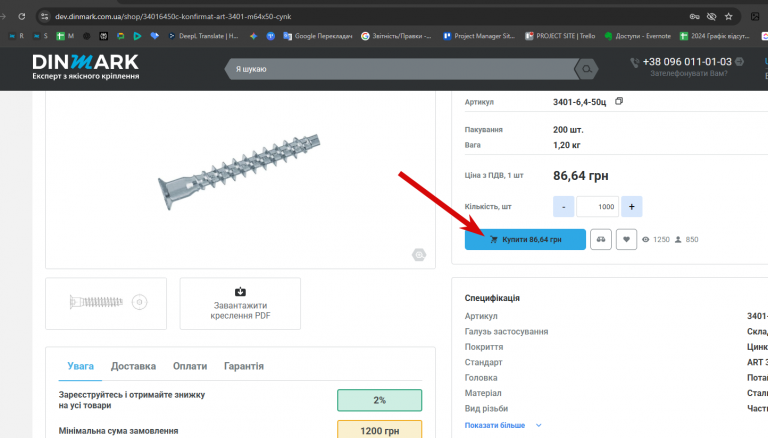This screenshot has height=438, width=768.
Task: Bookmark this page with the star icon
Action: [x=728, y=16]
